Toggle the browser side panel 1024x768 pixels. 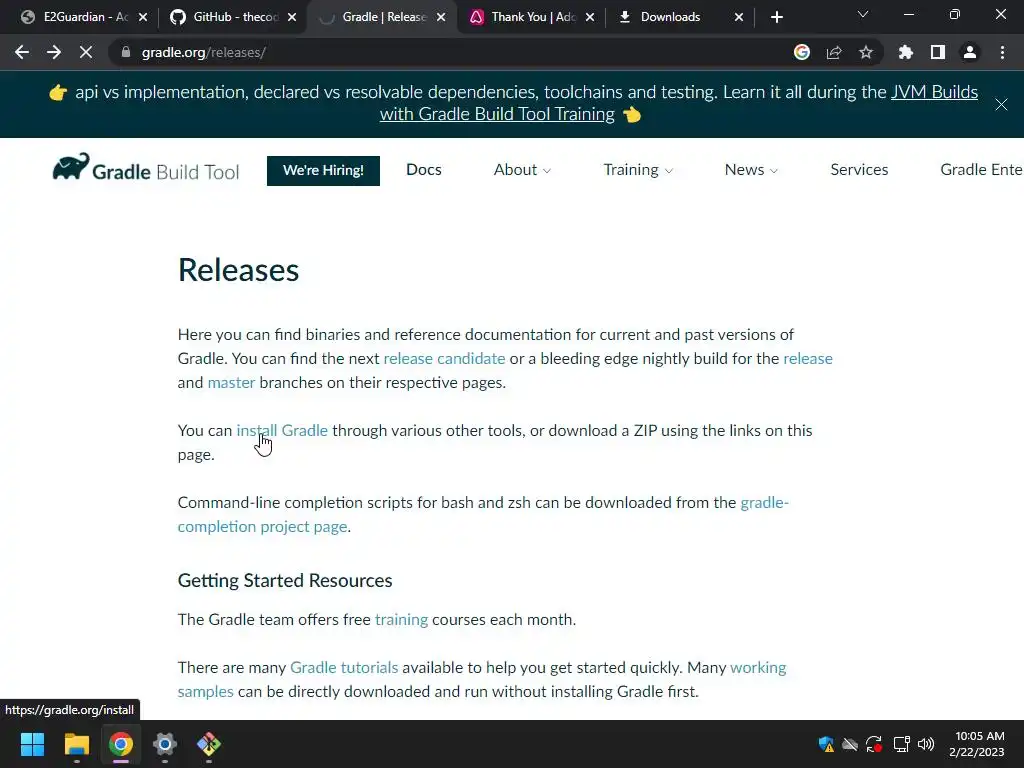click(x=938, y=52)
